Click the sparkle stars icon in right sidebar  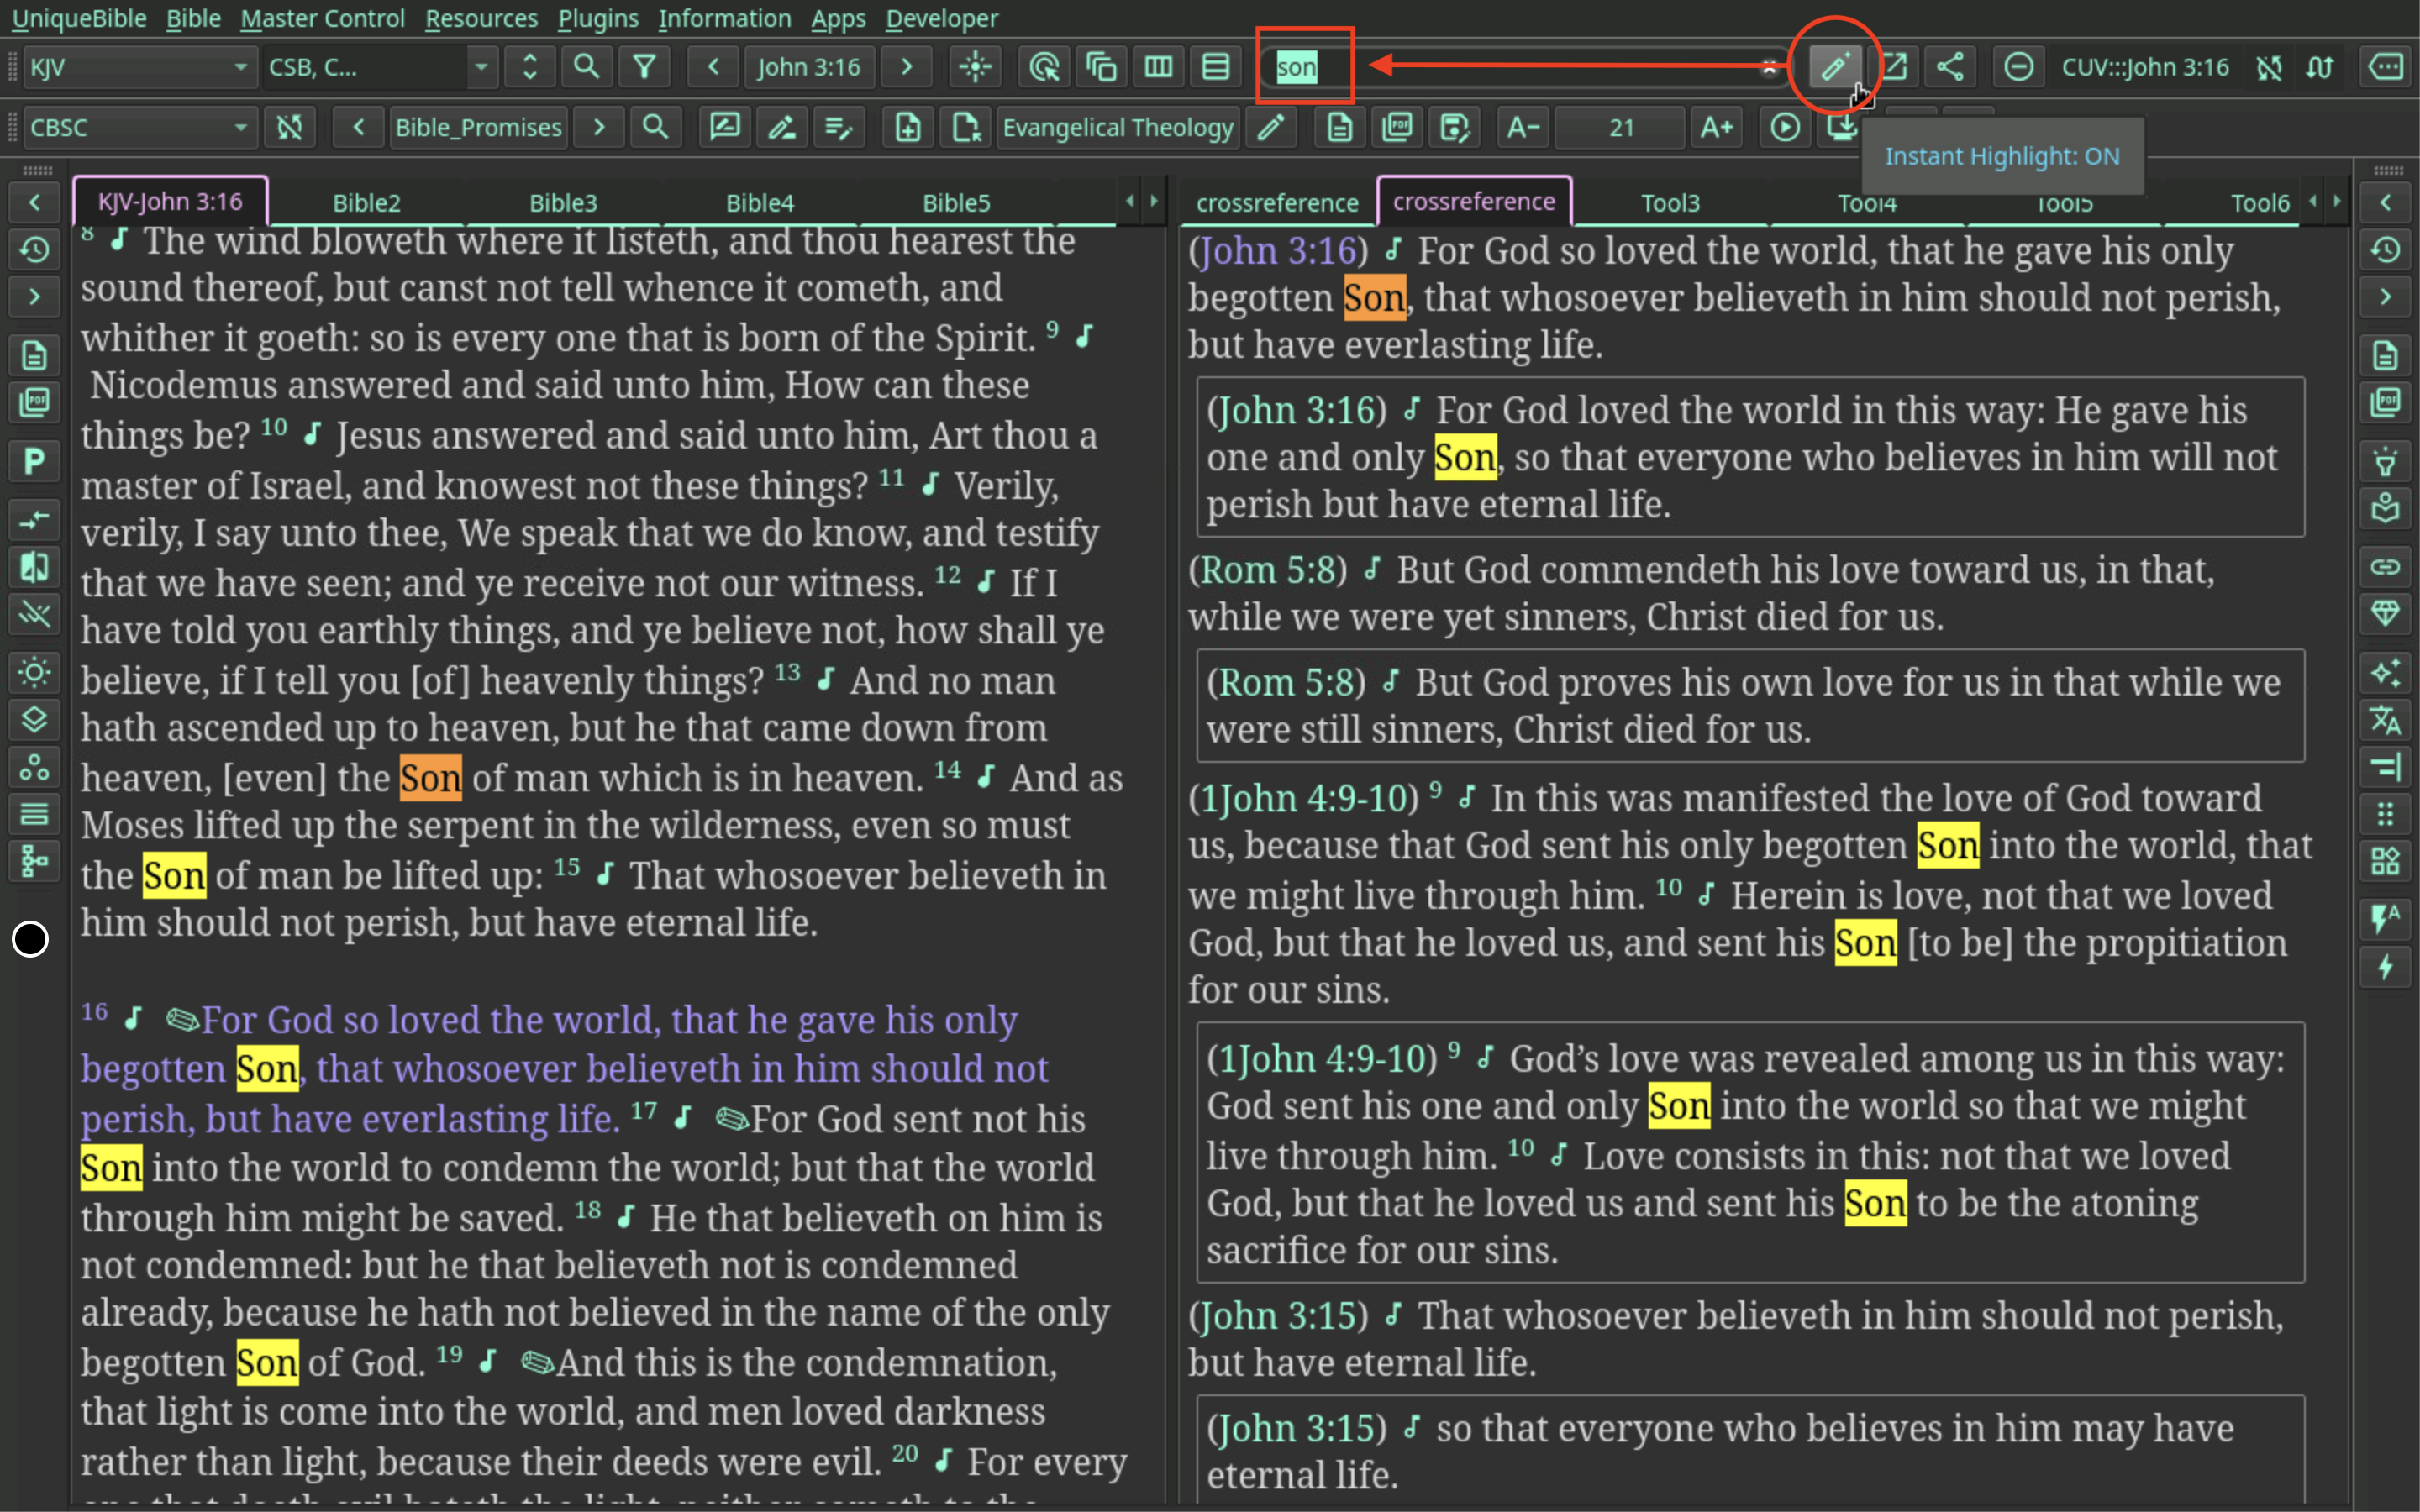pyautogui.click(x=2385, y=672)
